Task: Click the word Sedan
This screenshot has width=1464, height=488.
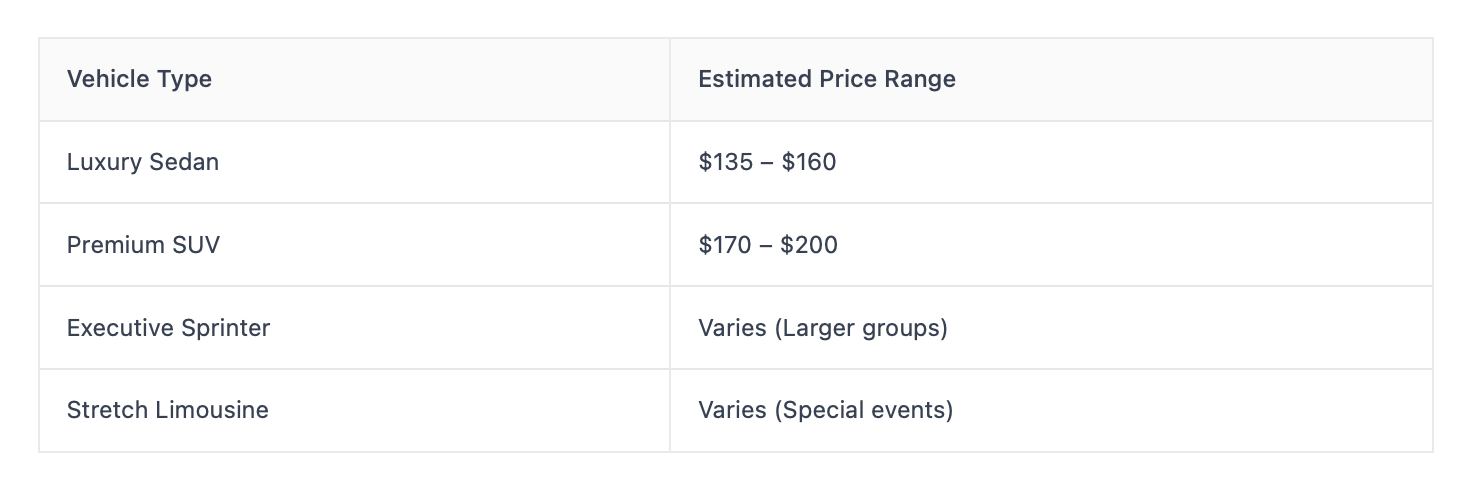Action: tap(186, 162)
